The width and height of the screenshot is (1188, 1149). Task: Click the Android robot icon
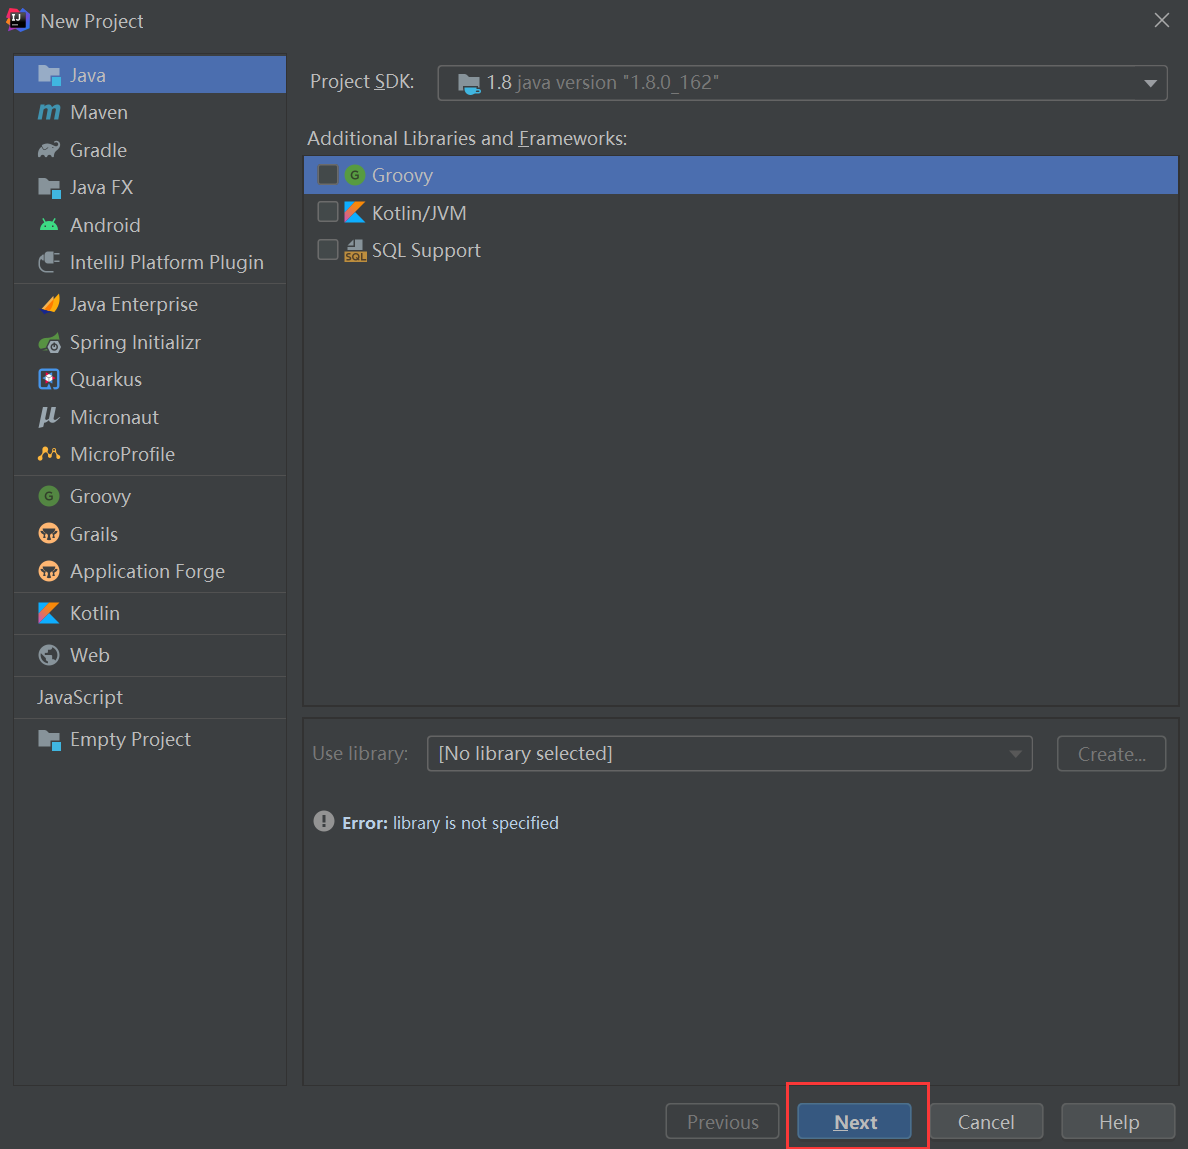(49, 225)
